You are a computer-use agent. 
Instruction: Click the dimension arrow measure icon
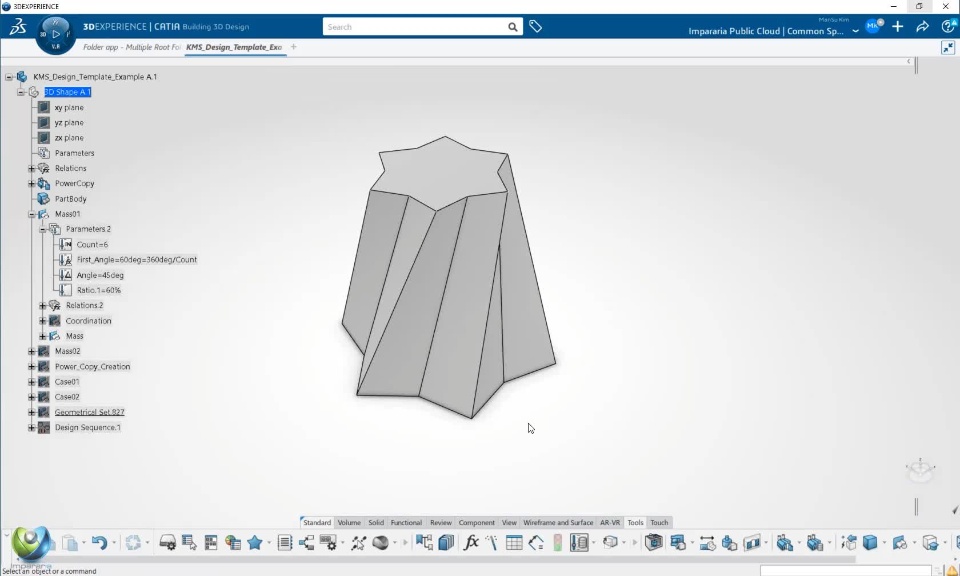707,542
